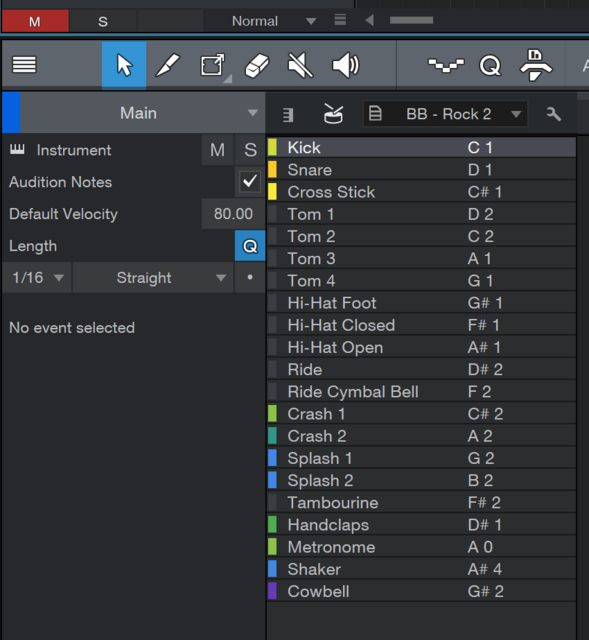
Task: Select the Arrow tool
Action: pos(124,64)
